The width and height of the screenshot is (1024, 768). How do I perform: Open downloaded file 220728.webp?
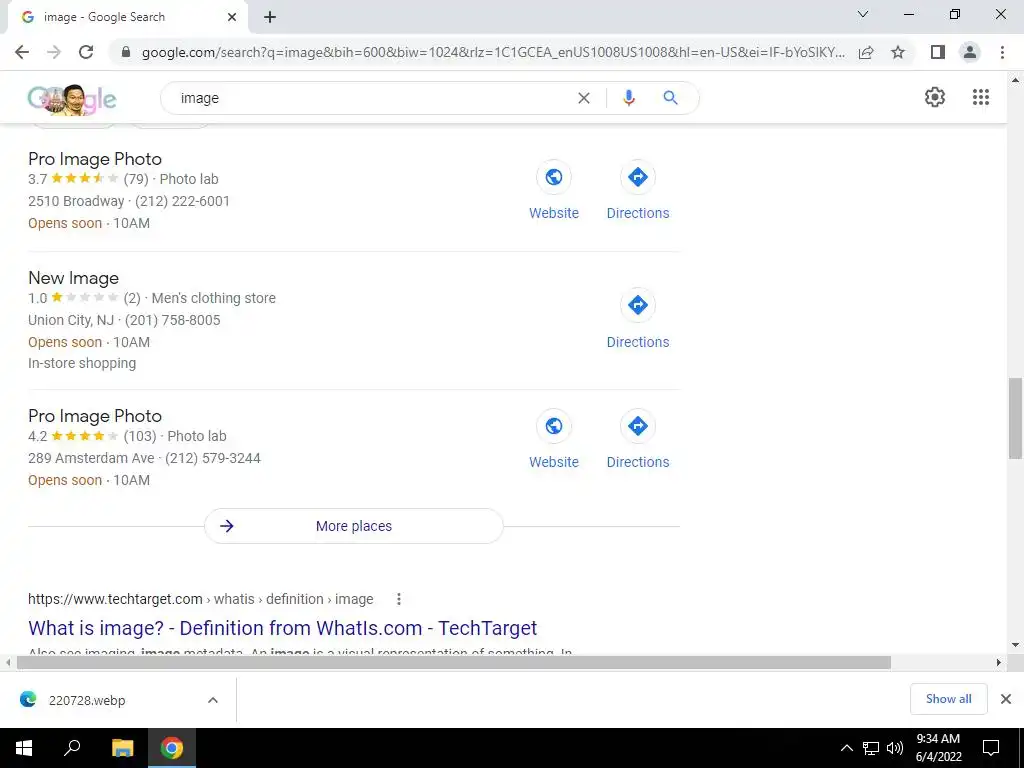click(x=87, y=700)
